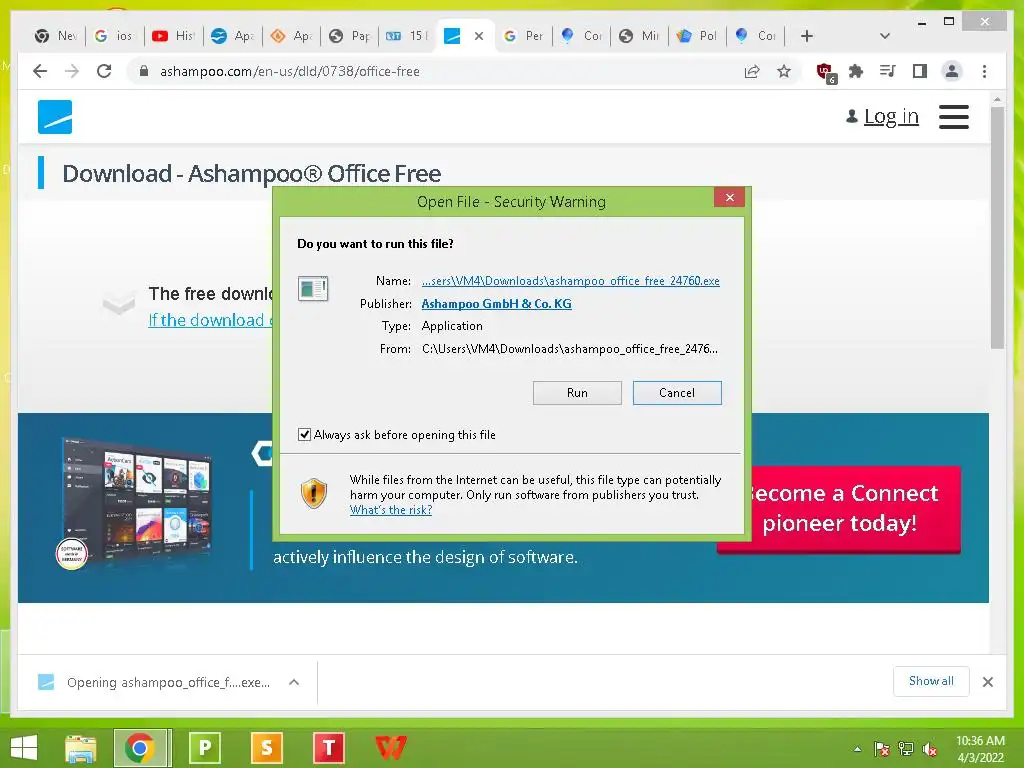The image size is (1024, 768).
Task: Open File Explorer from taskbar
Action: 80,748
